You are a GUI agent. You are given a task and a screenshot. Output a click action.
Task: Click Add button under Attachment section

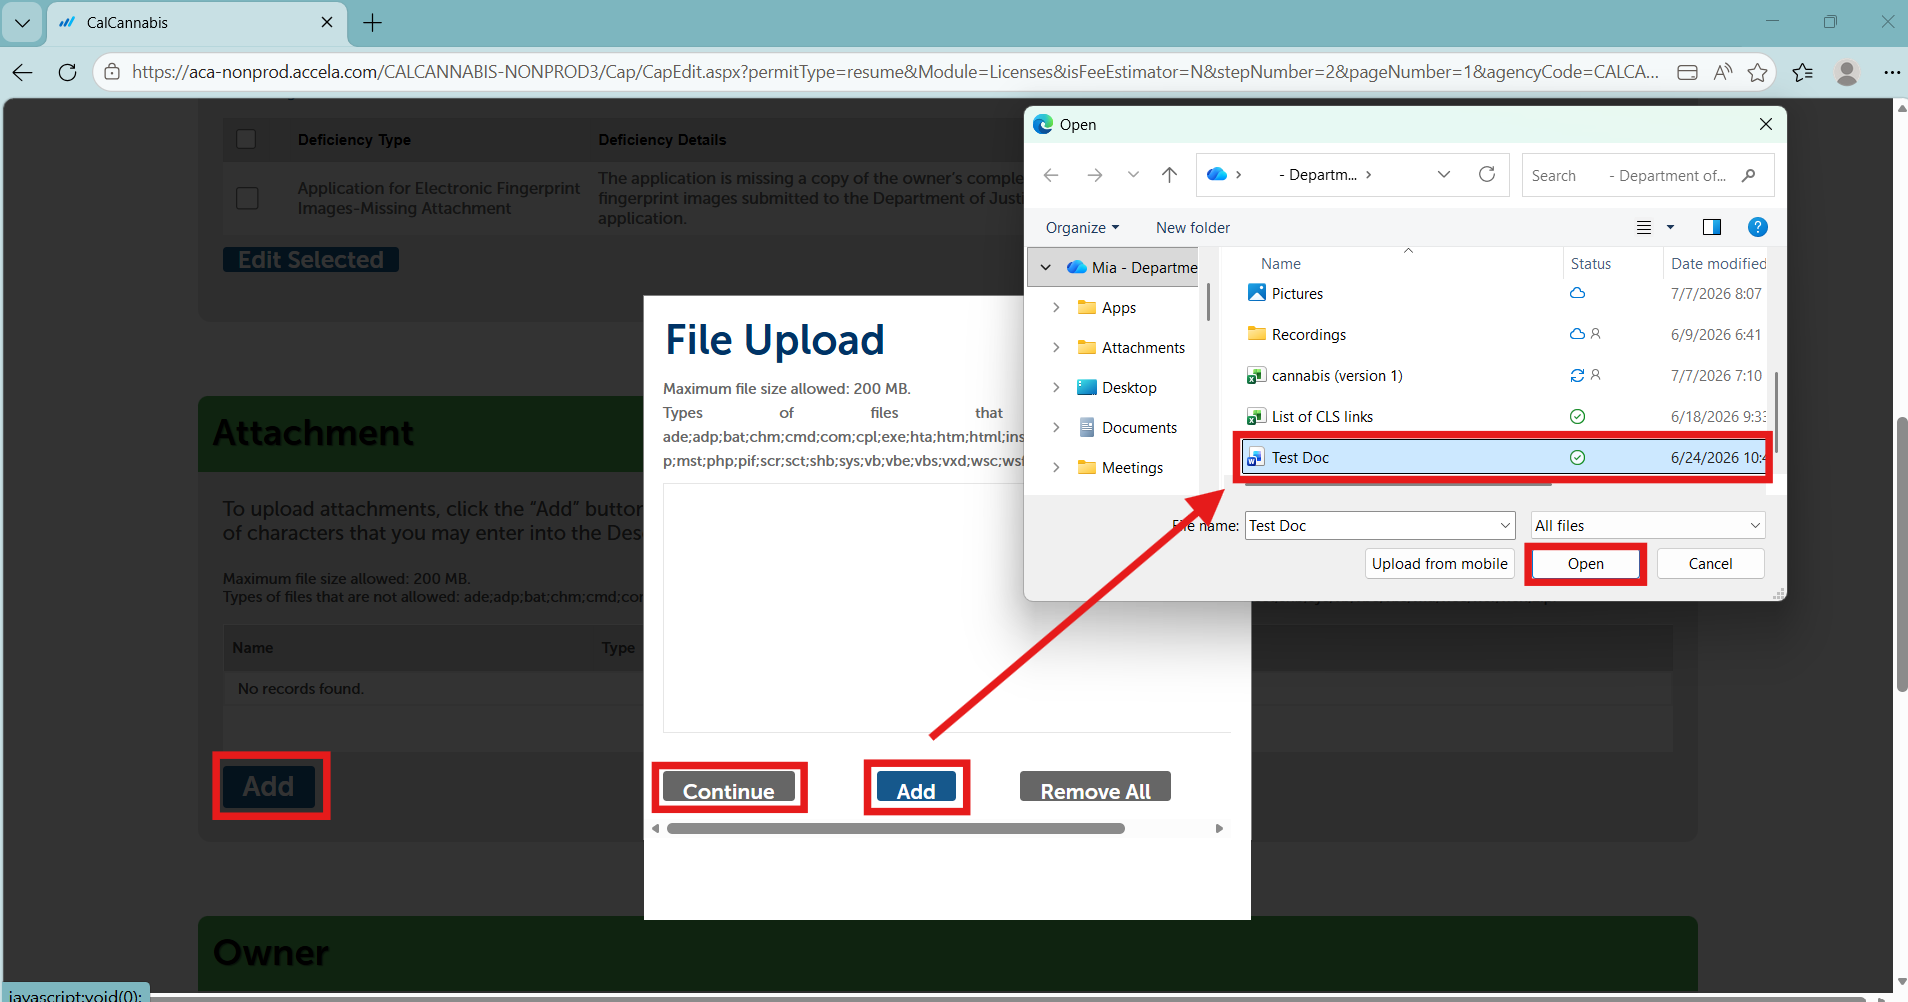point(269,786)
